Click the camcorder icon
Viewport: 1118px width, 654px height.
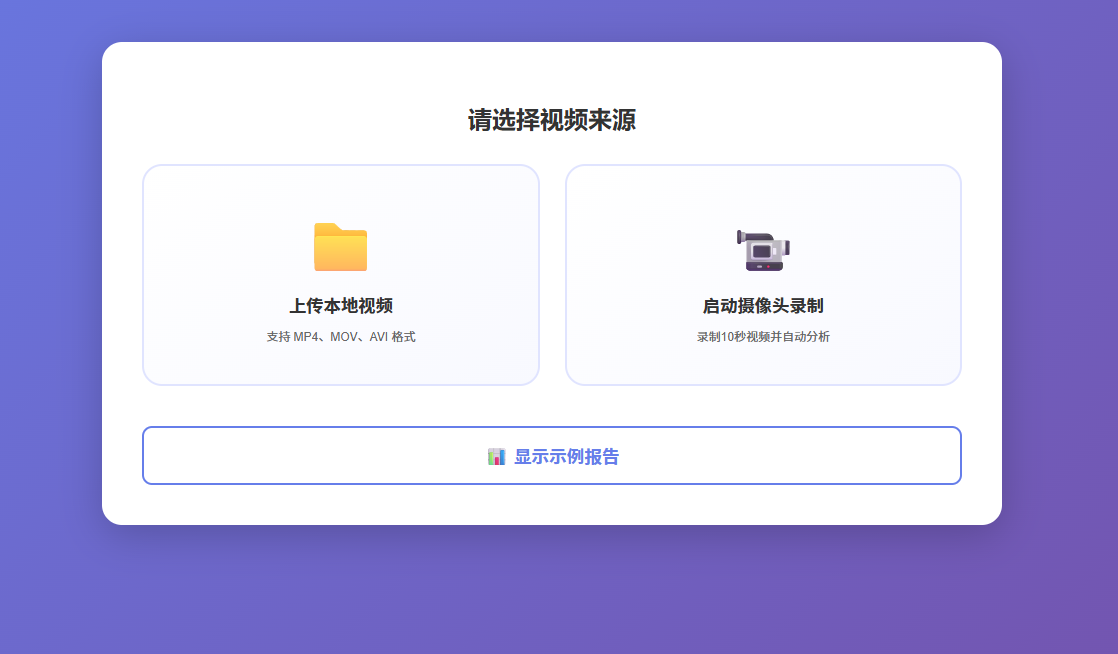(x=763, y=250)
